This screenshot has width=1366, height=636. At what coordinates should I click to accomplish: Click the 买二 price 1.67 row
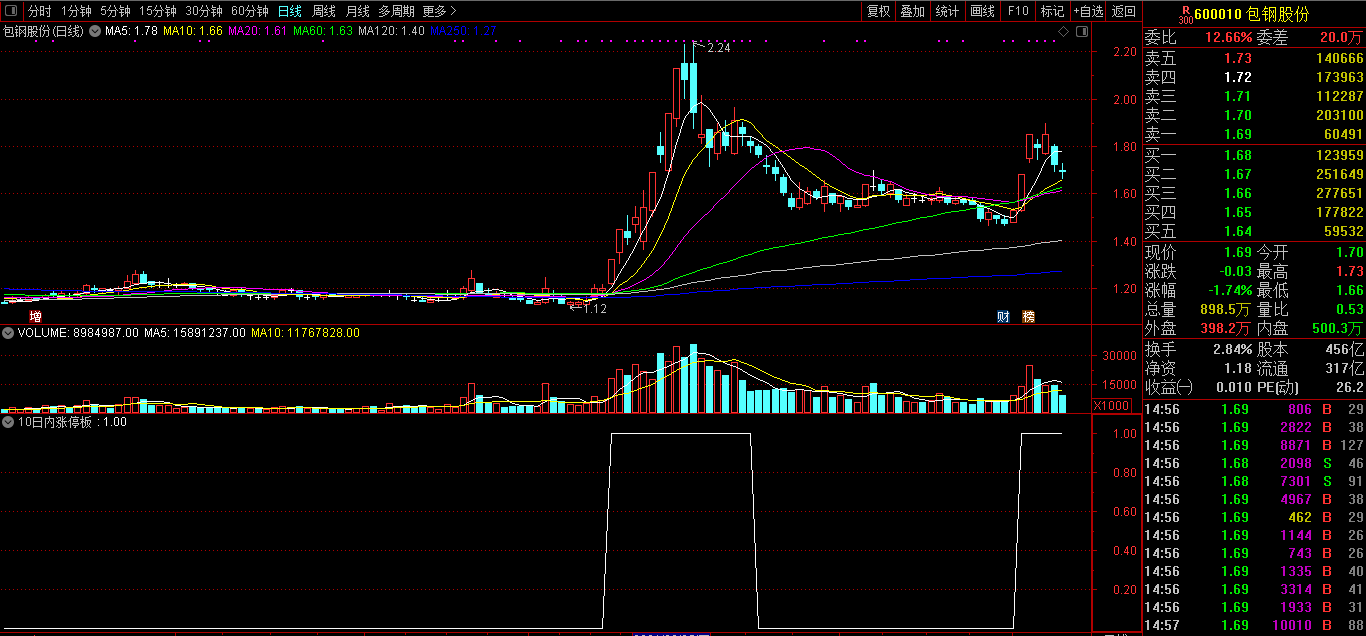1254,174
